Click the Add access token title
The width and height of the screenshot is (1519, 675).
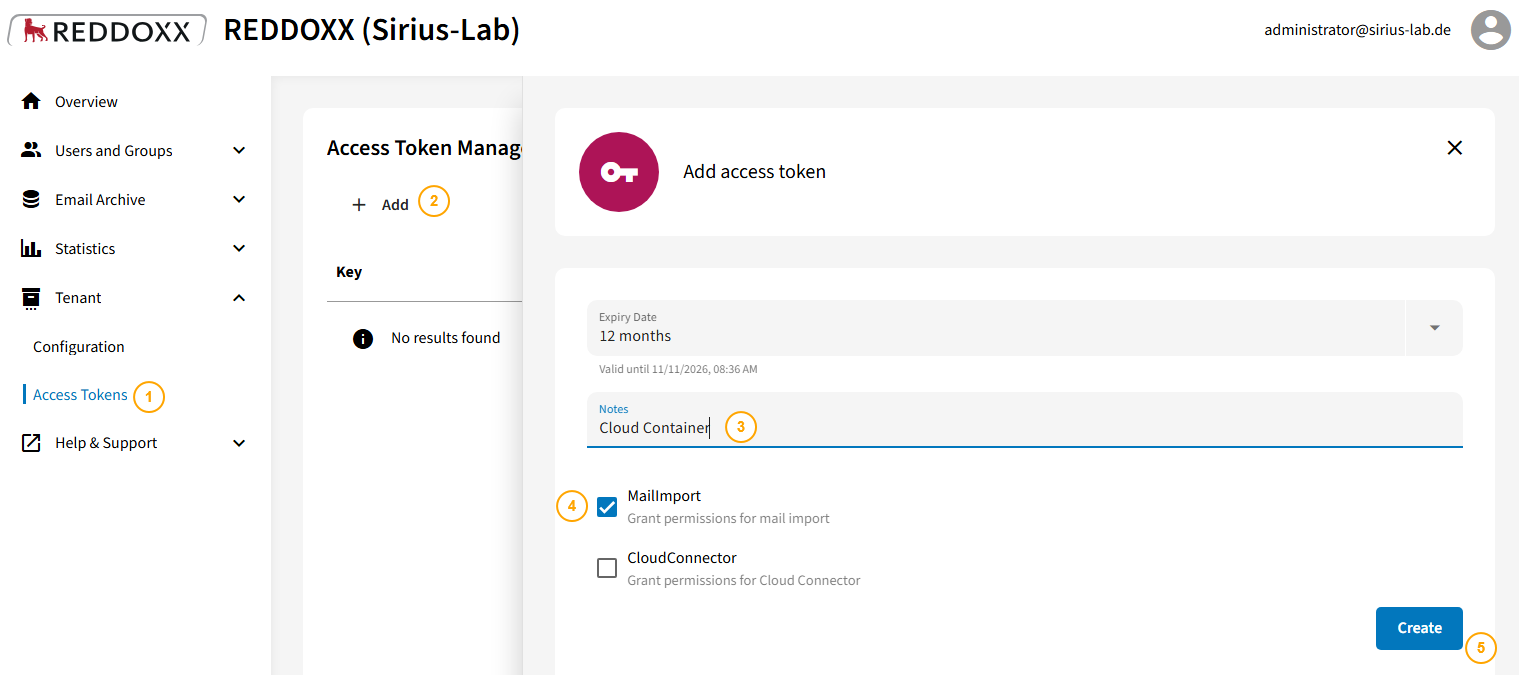click(x=754, y=172)
